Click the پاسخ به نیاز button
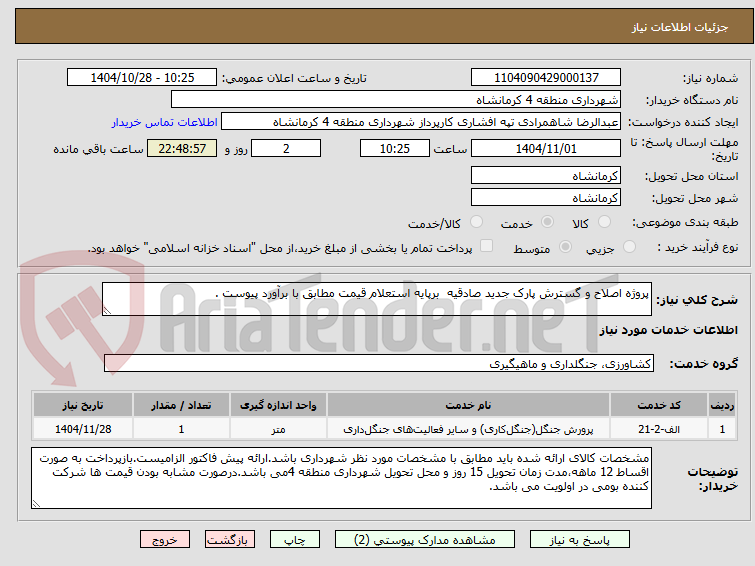Screen dimensions: 755x566 (580, 540)
